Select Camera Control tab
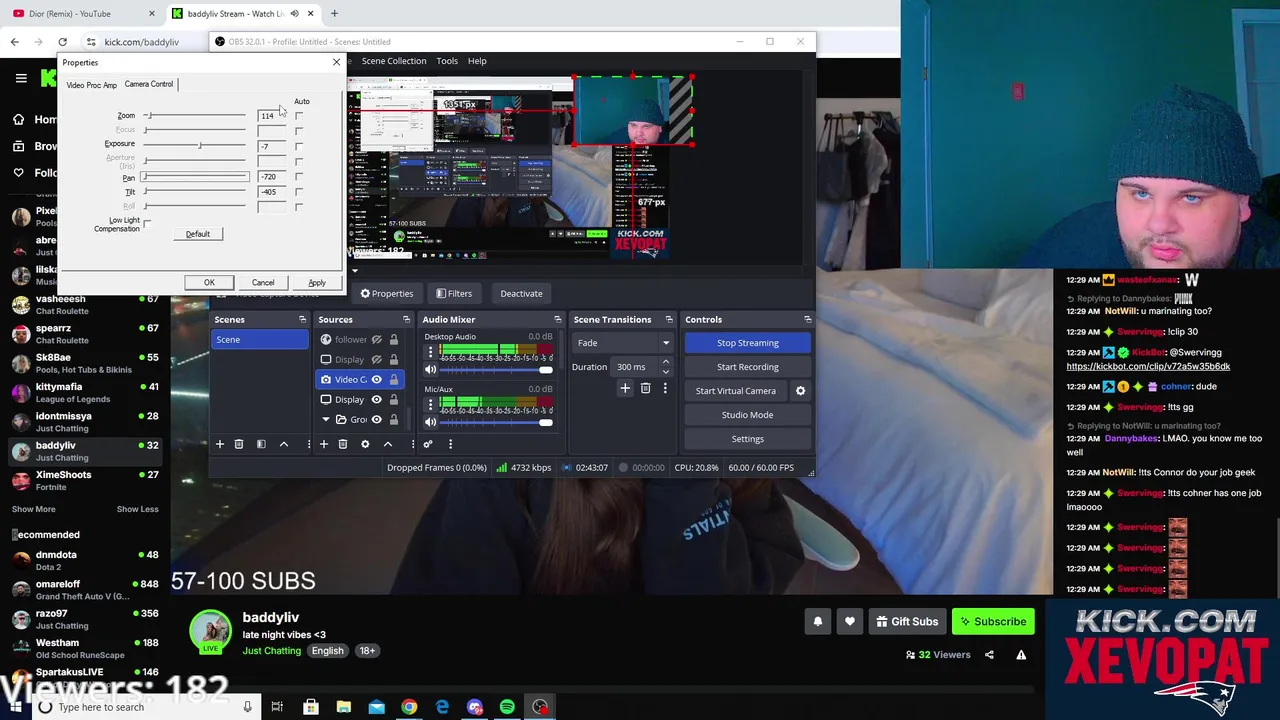 [149, 84]
